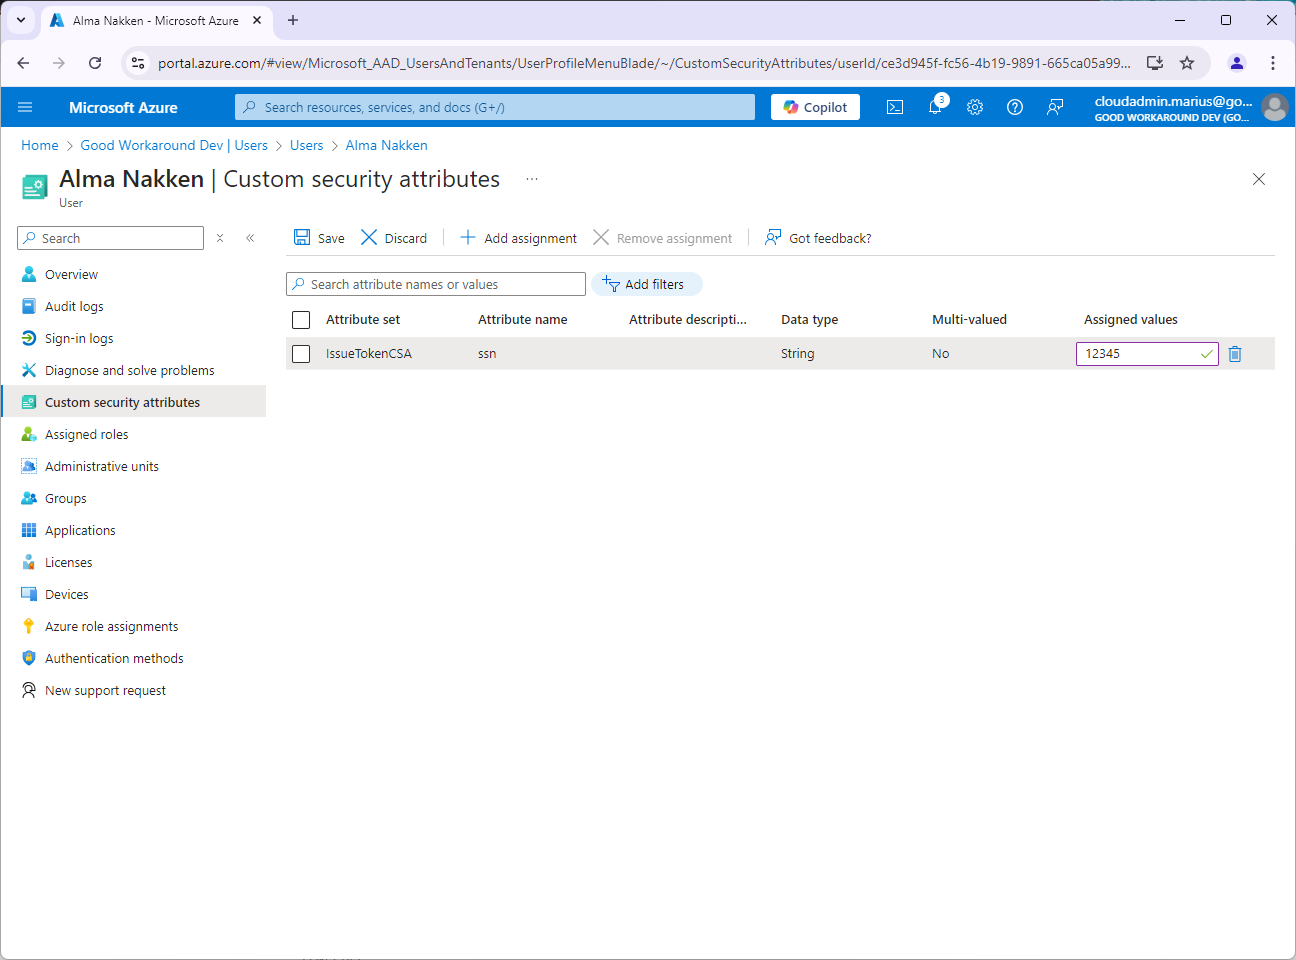Click the Assigned values field with 12345
Viewport: 1296px width, 960px height.
click(1138, 354)
